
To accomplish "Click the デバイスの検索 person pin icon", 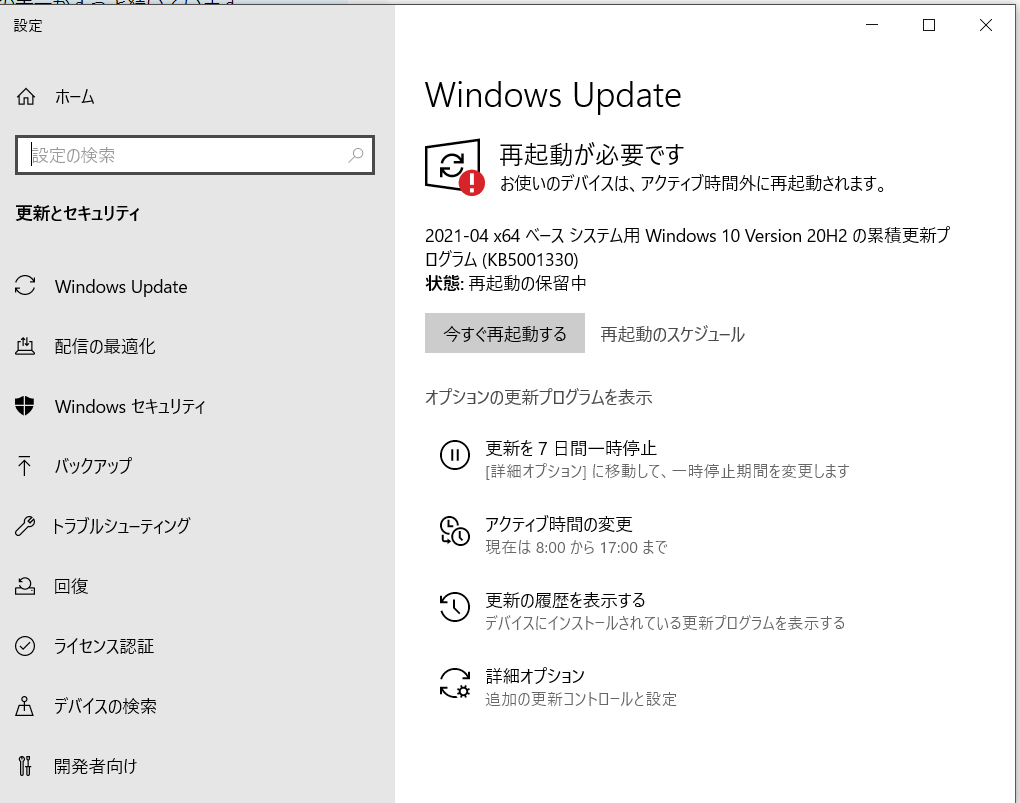I will 25,706.
